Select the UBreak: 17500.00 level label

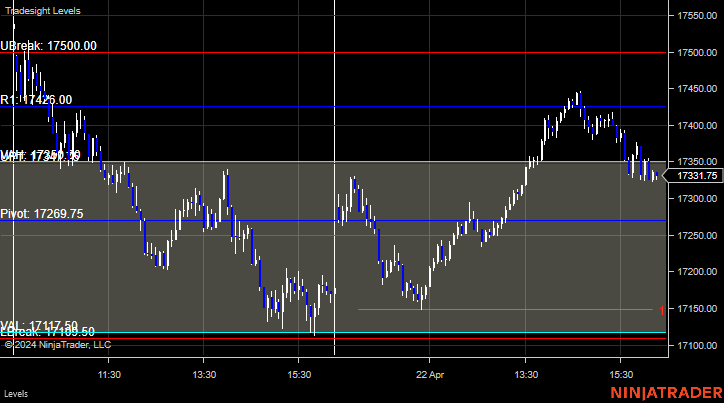(48, 46)
